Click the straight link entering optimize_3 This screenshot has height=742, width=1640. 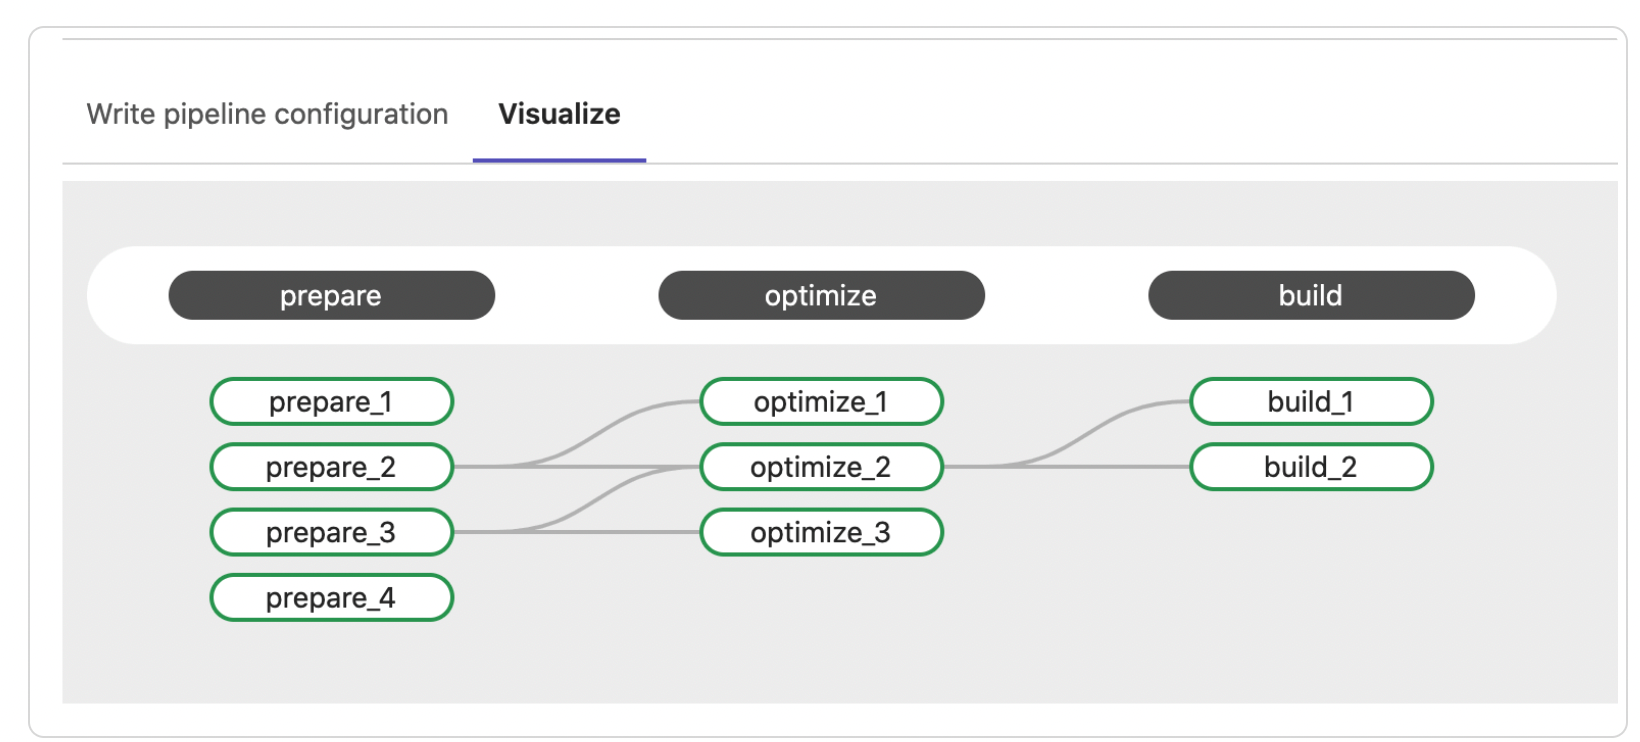650,532
